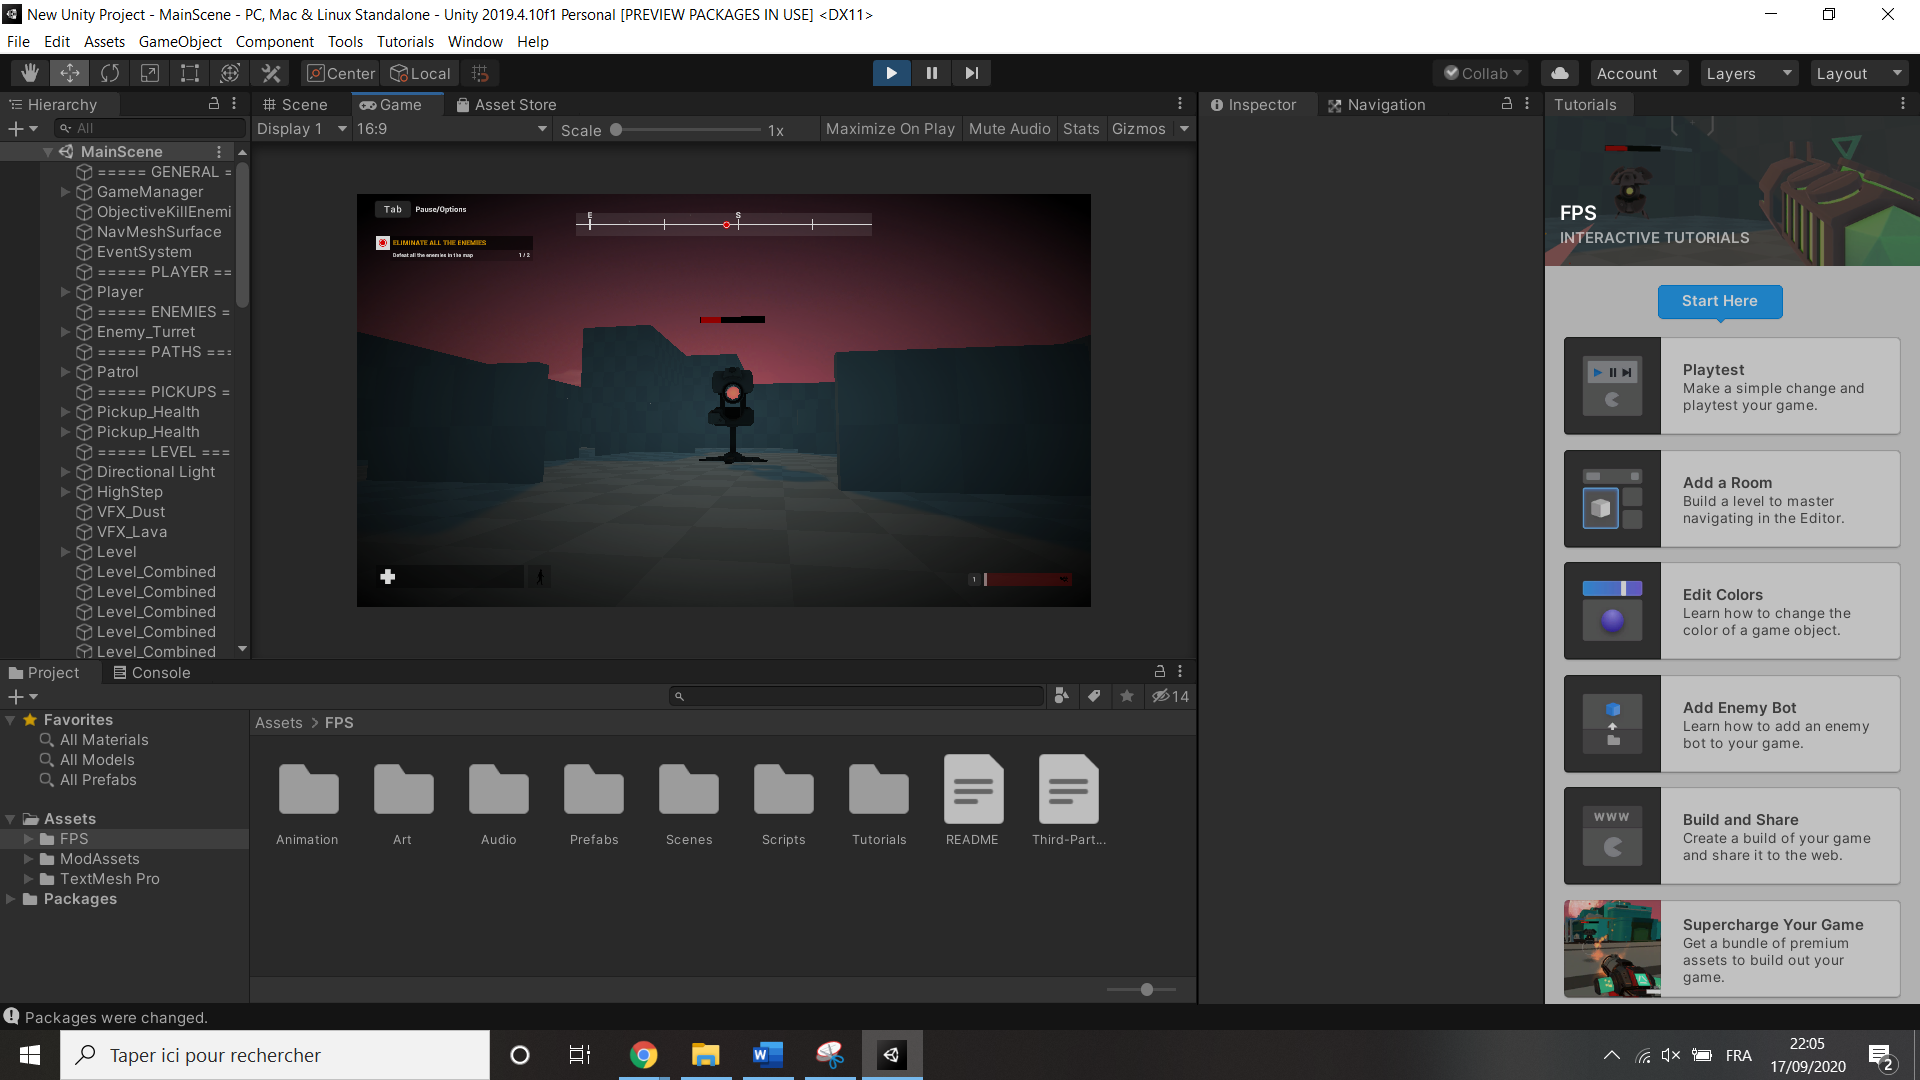Screen dimensions: 1920x1080
Task: Open the Account dropdown
Action: (1638, 73)
